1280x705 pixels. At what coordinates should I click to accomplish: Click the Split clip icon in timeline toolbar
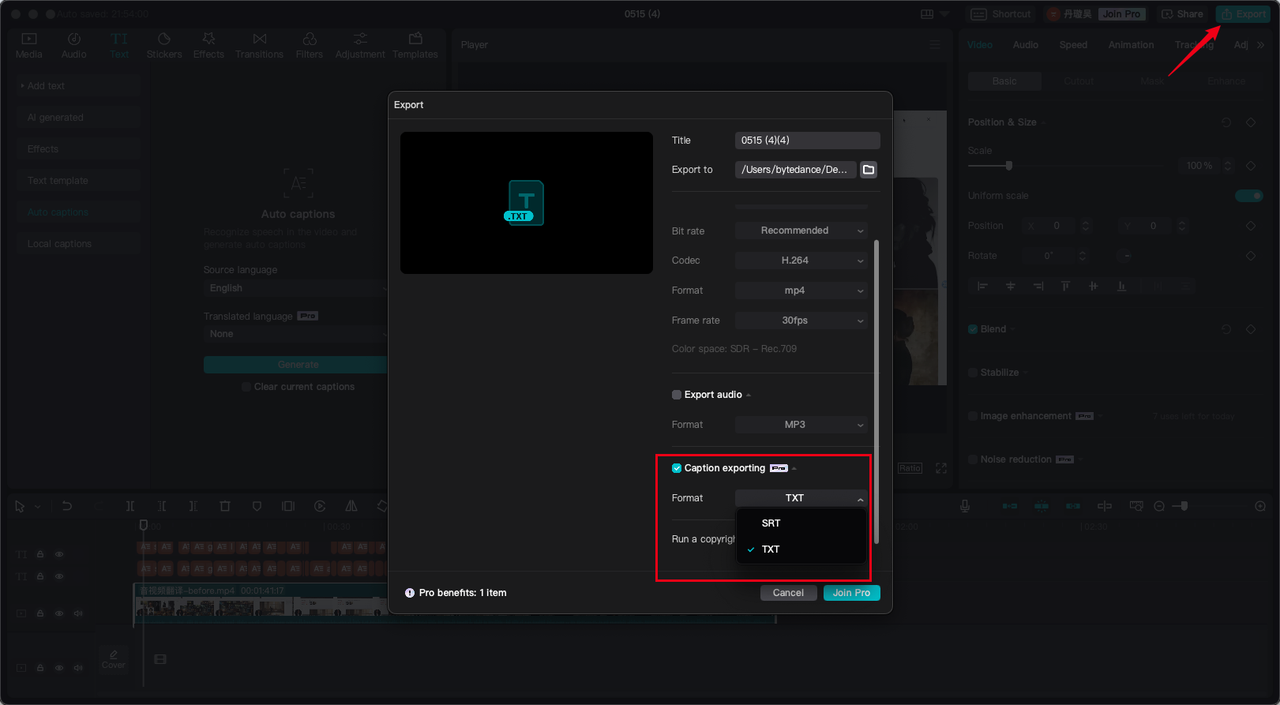pyautogui.click(x=130, y=506)
